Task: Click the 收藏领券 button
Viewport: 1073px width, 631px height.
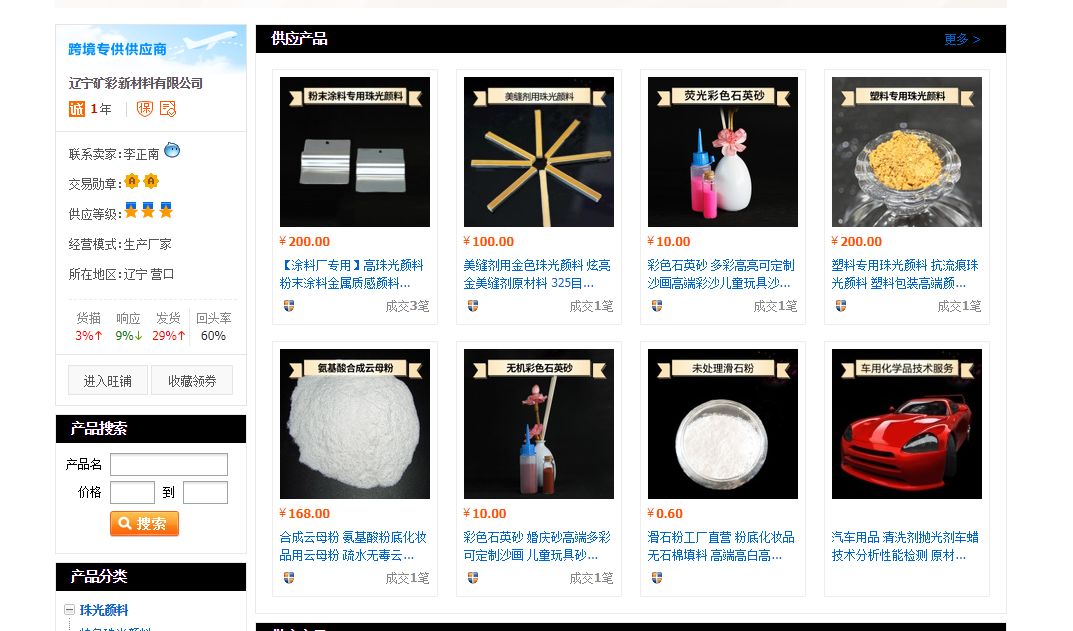Action: [192, 381]
